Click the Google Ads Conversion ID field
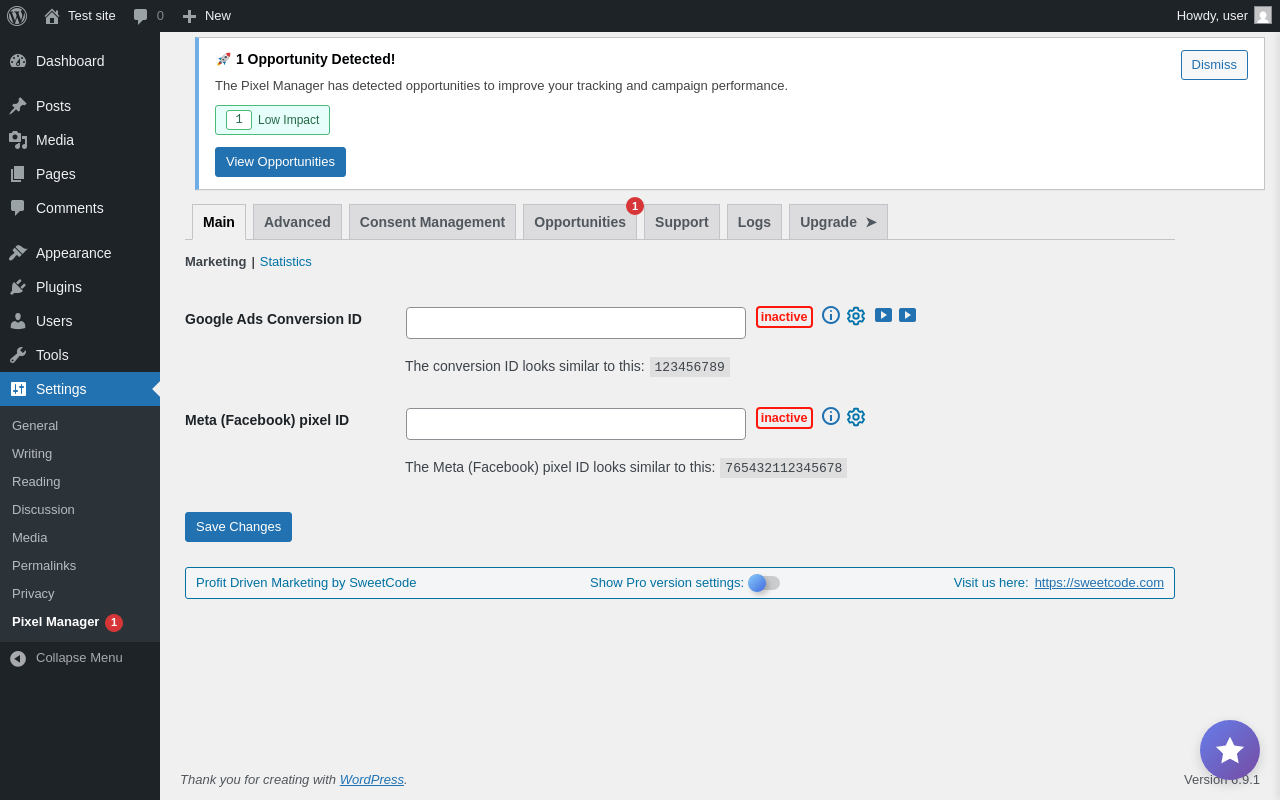This screenshot has width=1280, height=800. tap(576, 323)
